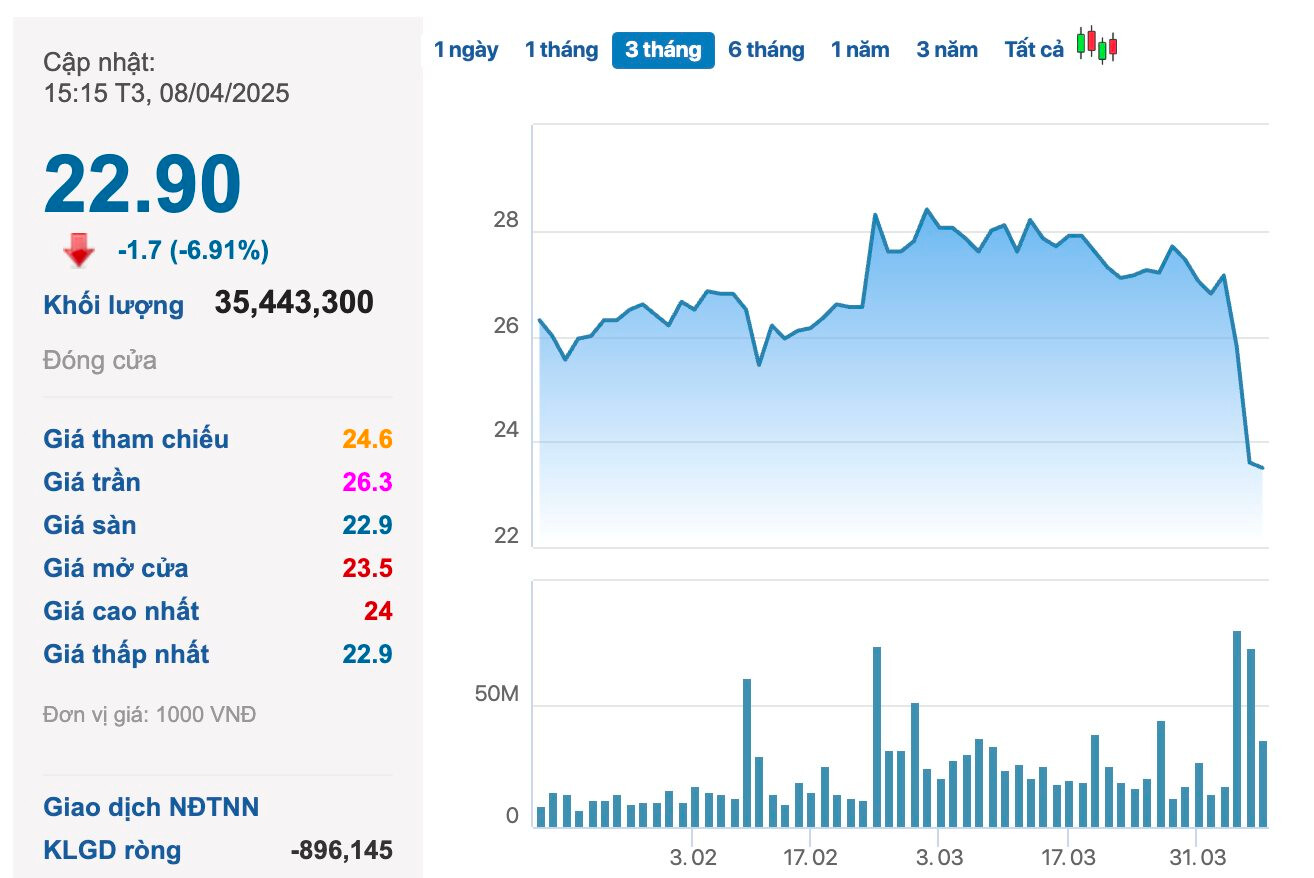1314x878 pixels.
Task: View the Tất cả full history range
Action: pyautogui.click(x=1034, y=50)
